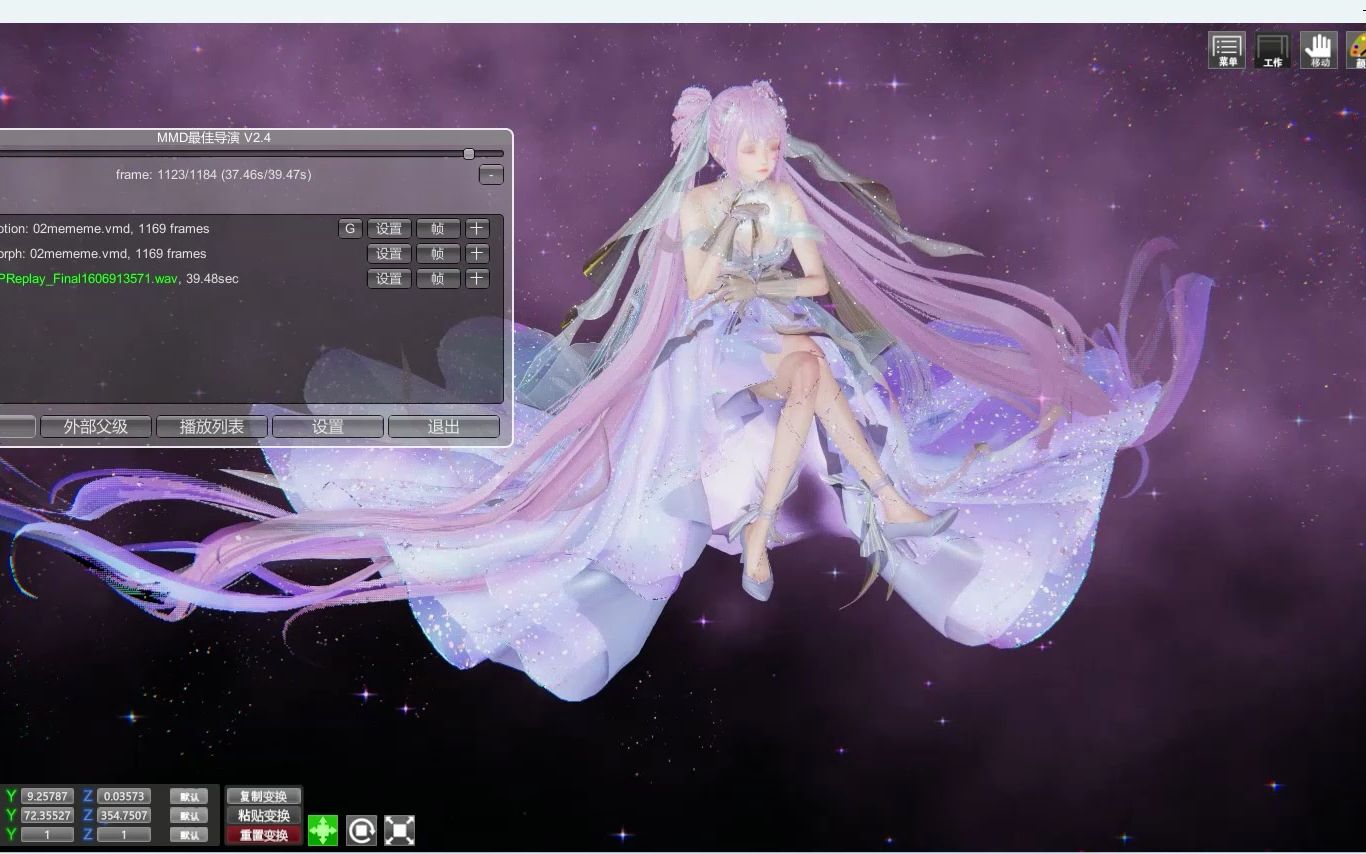Open the 工作 workspace icon

(1272, 50)
